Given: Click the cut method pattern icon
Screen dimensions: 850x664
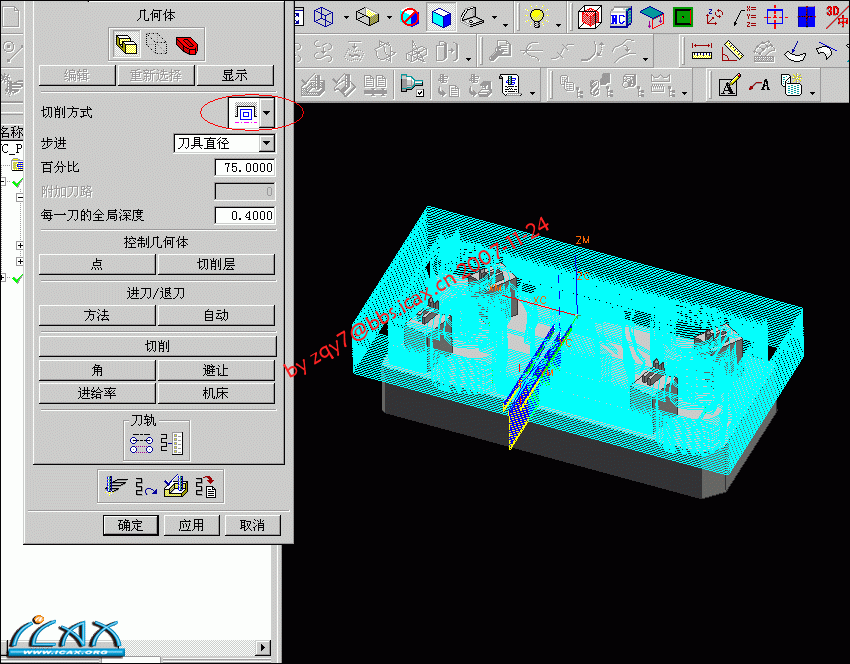Looking at the screenshot, I should pyautogui.click(x=246, y=113).
